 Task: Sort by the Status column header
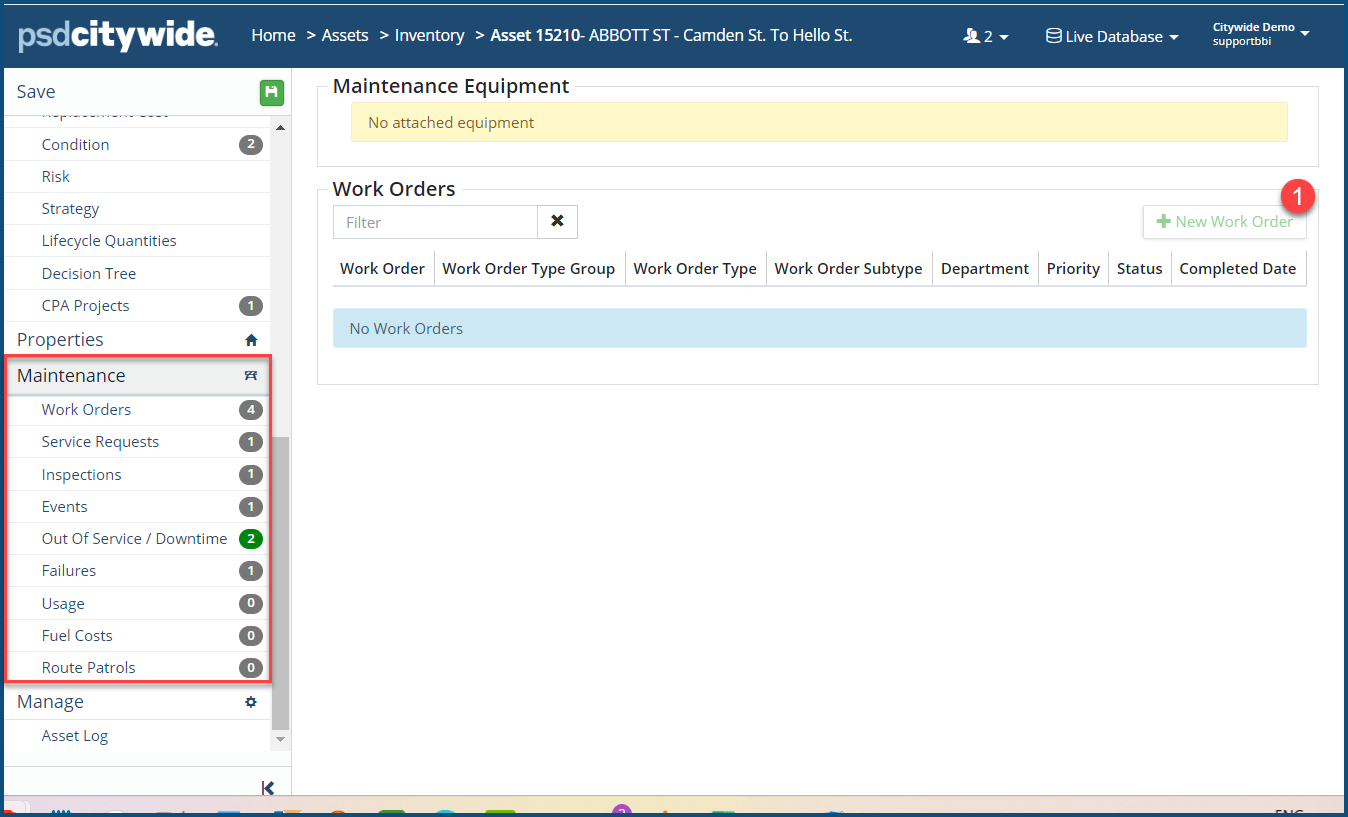(1140, 268)
